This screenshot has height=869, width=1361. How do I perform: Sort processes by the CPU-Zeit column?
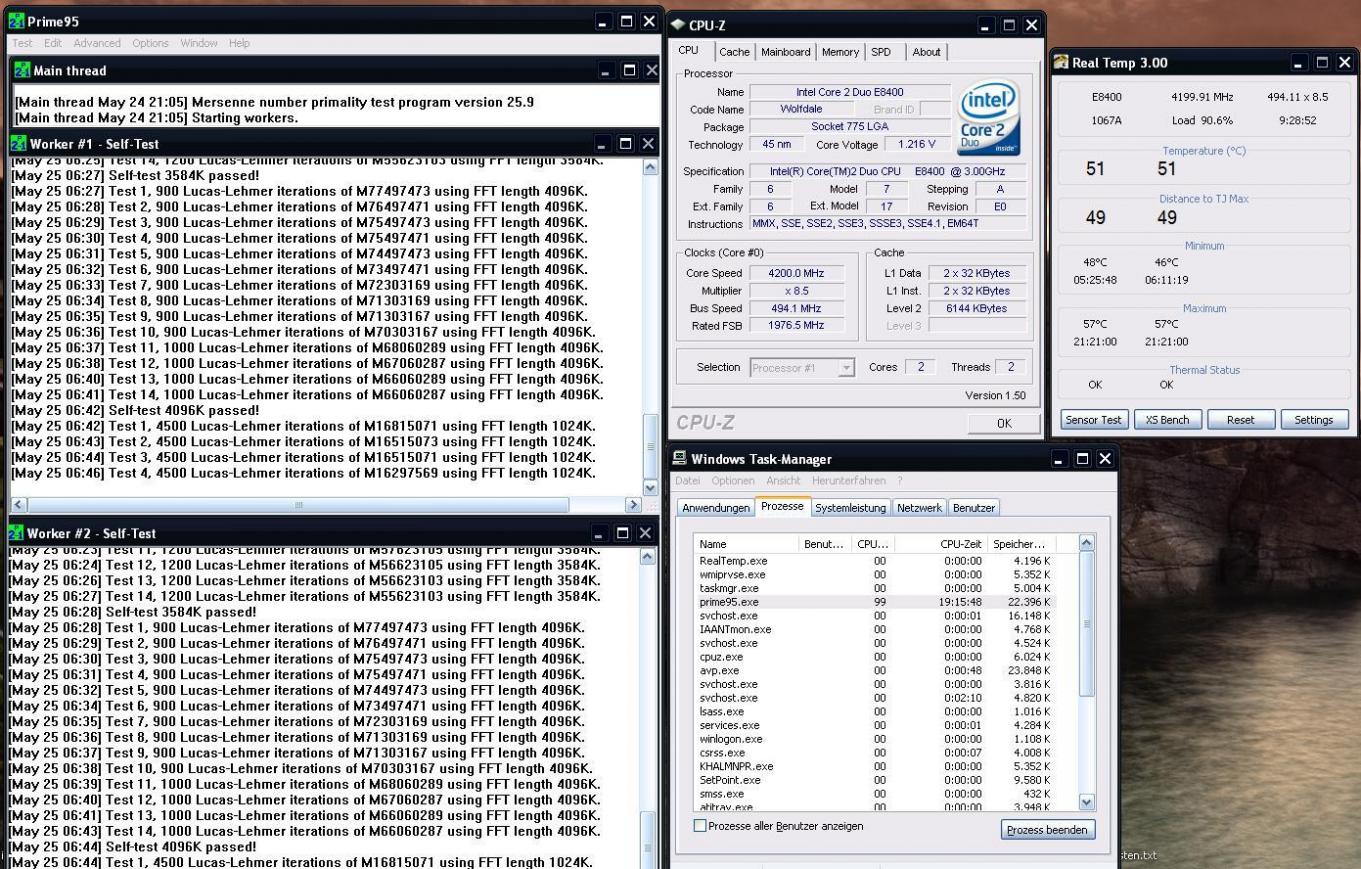click(x=940, y=544)
